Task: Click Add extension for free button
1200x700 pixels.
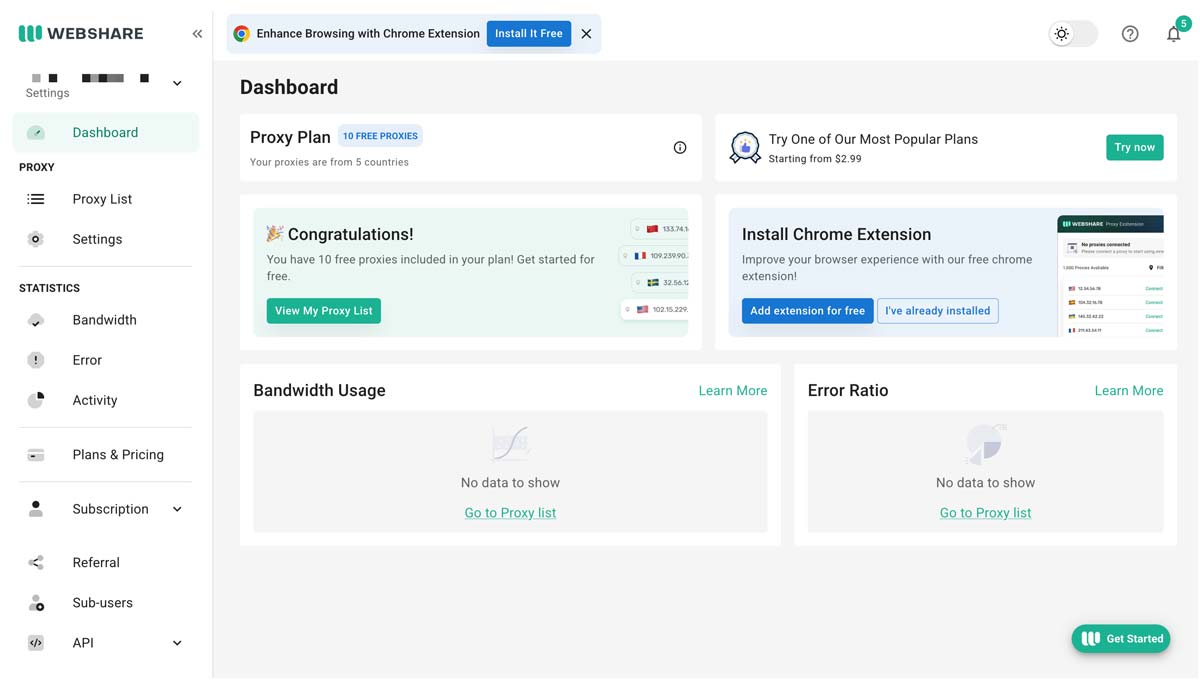Action: (807, 311)
